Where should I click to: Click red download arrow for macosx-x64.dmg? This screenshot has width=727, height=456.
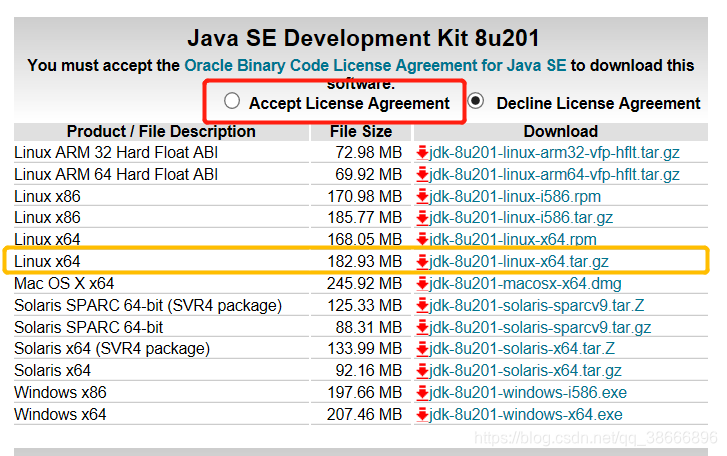pyautogui.click(x=422, y=284)
